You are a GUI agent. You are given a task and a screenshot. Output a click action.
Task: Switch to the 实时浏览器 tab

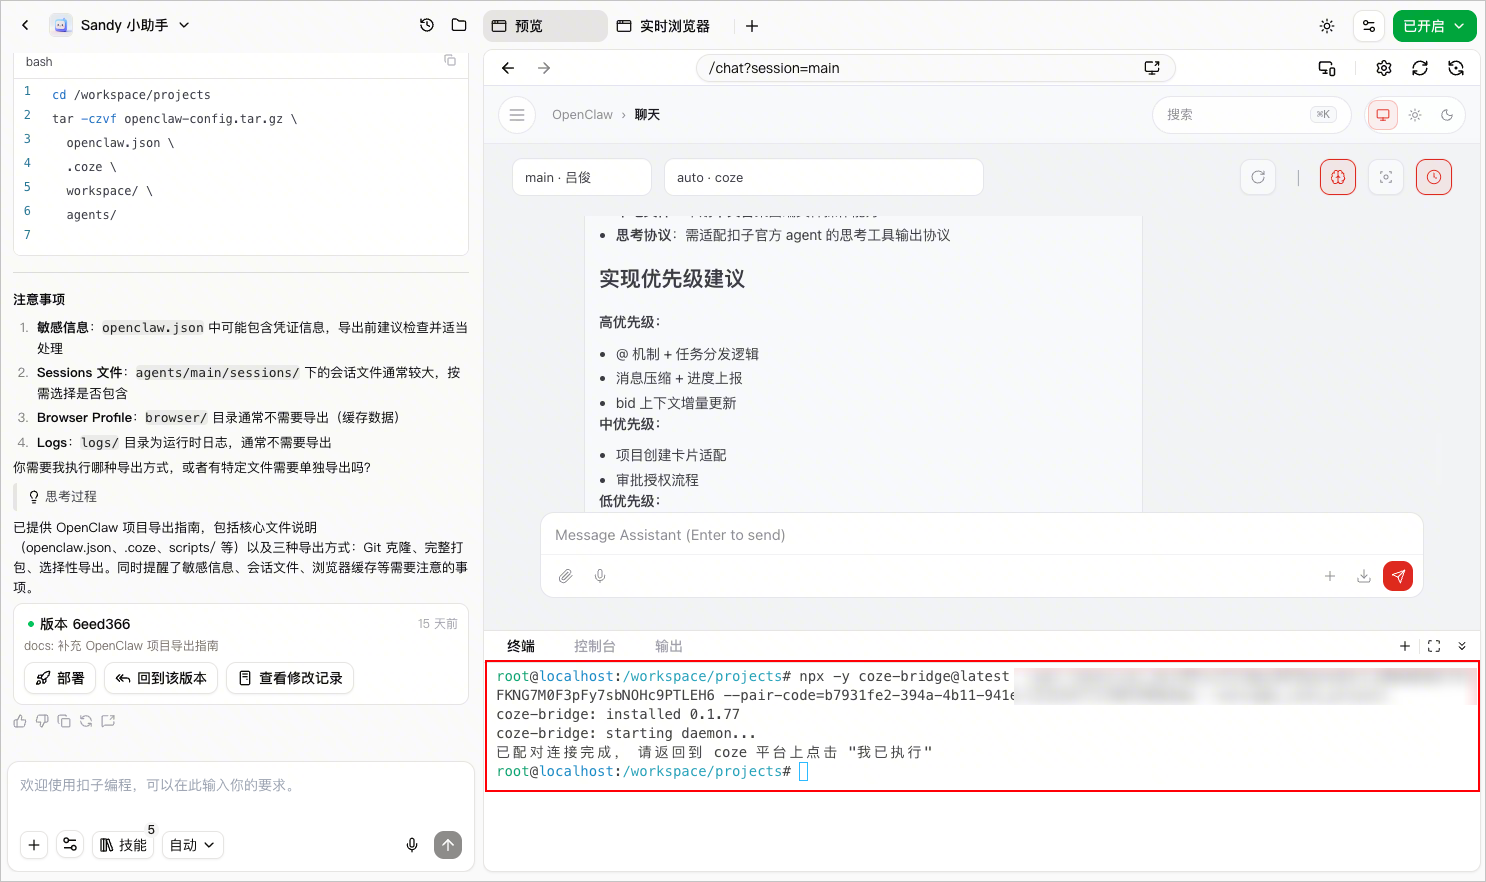point(663,26)
